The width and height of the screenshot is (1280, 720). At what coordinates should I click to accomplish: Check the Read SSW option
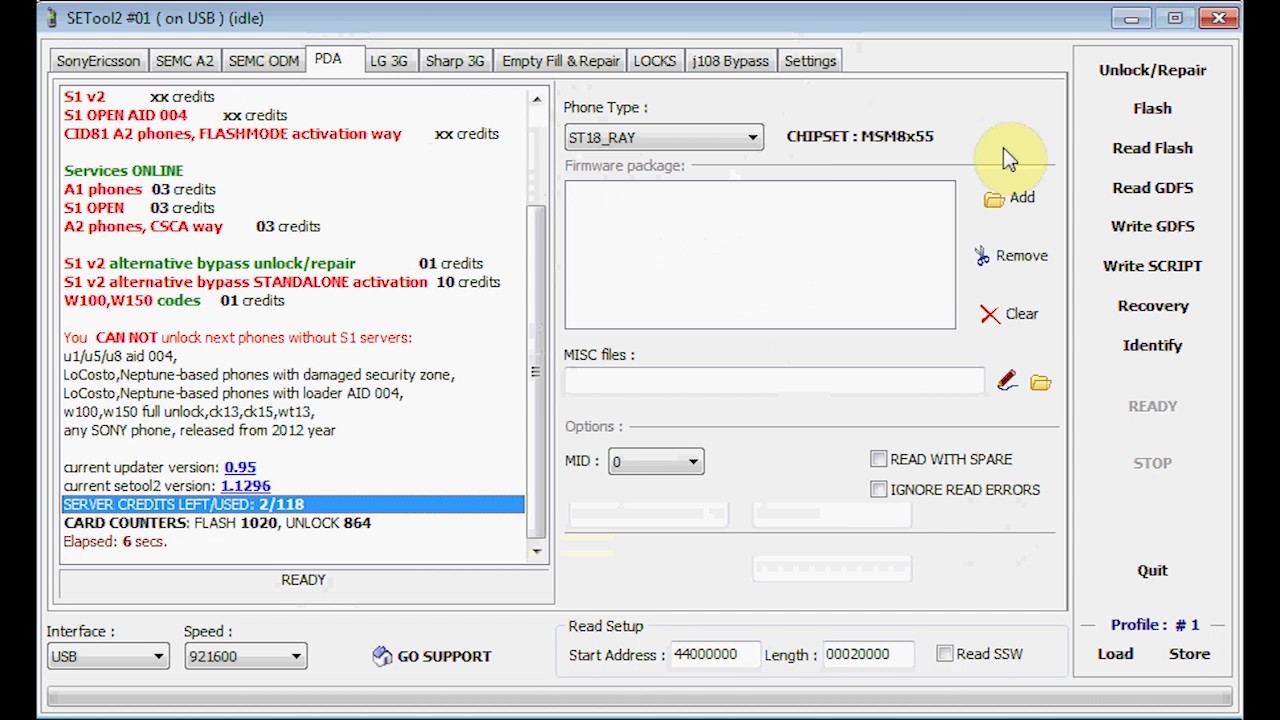pos(944,653)
